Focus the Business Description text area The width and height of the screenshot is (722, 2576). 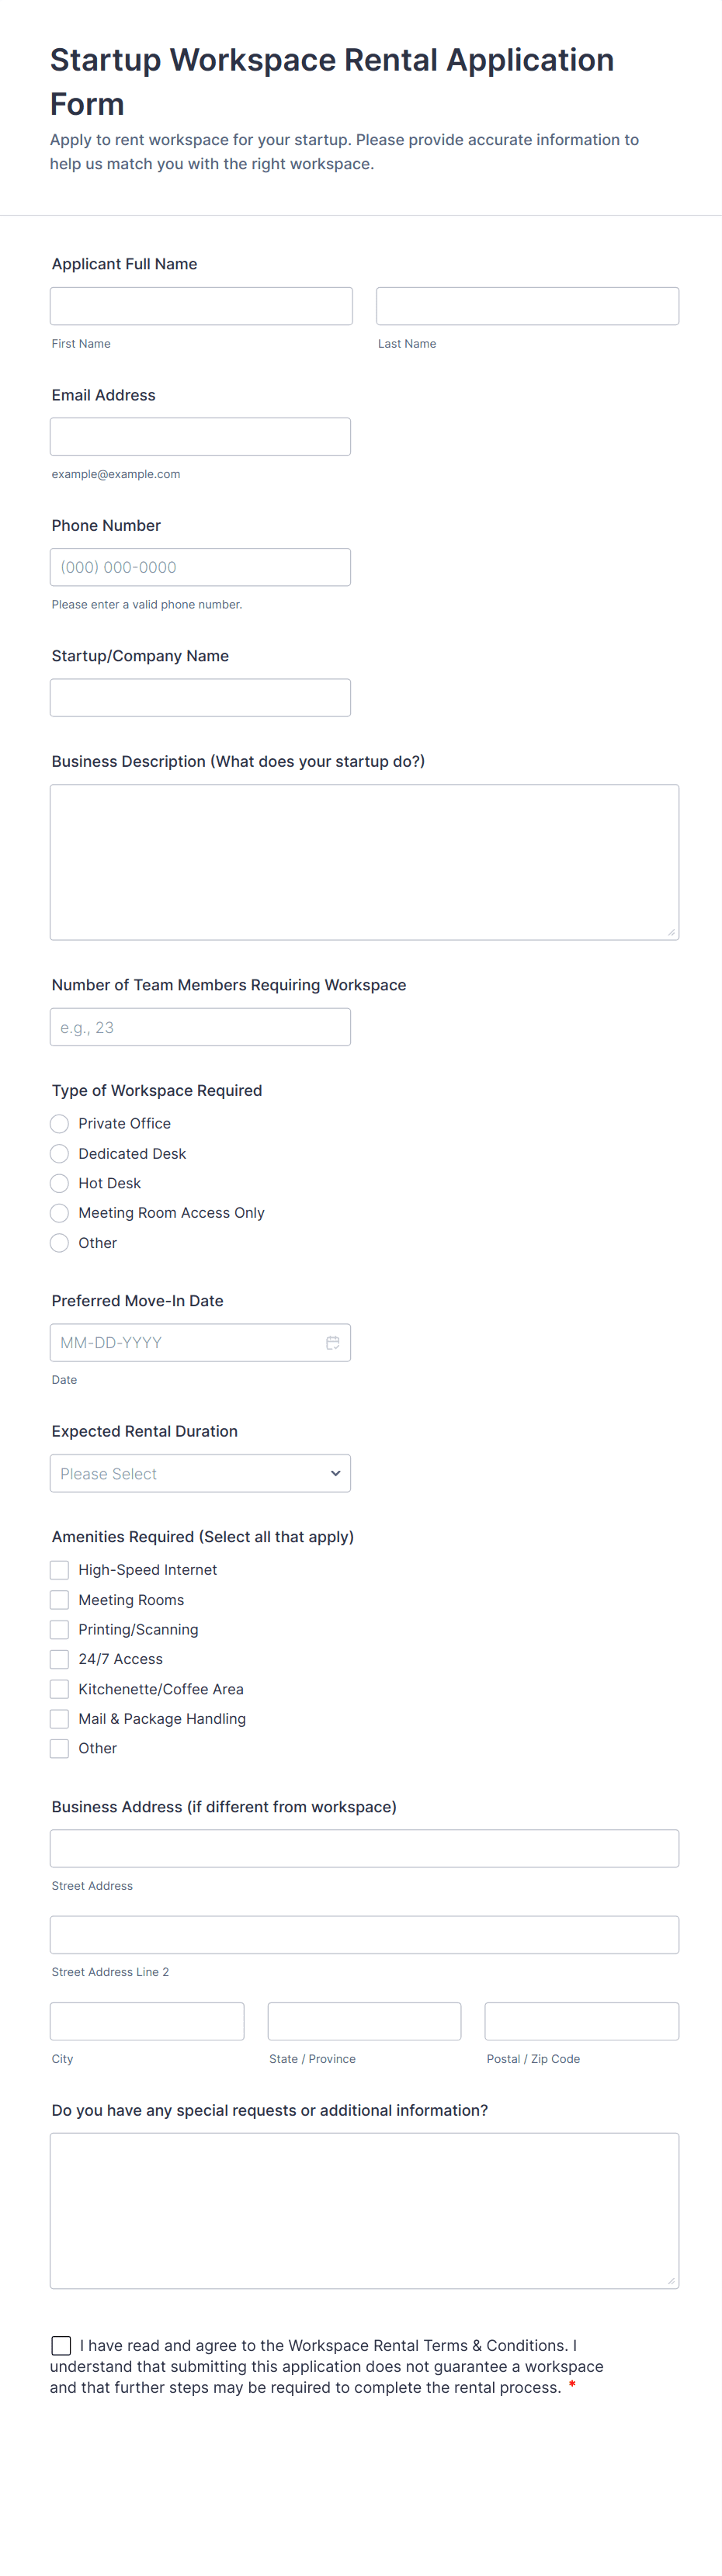coord(364,862)
